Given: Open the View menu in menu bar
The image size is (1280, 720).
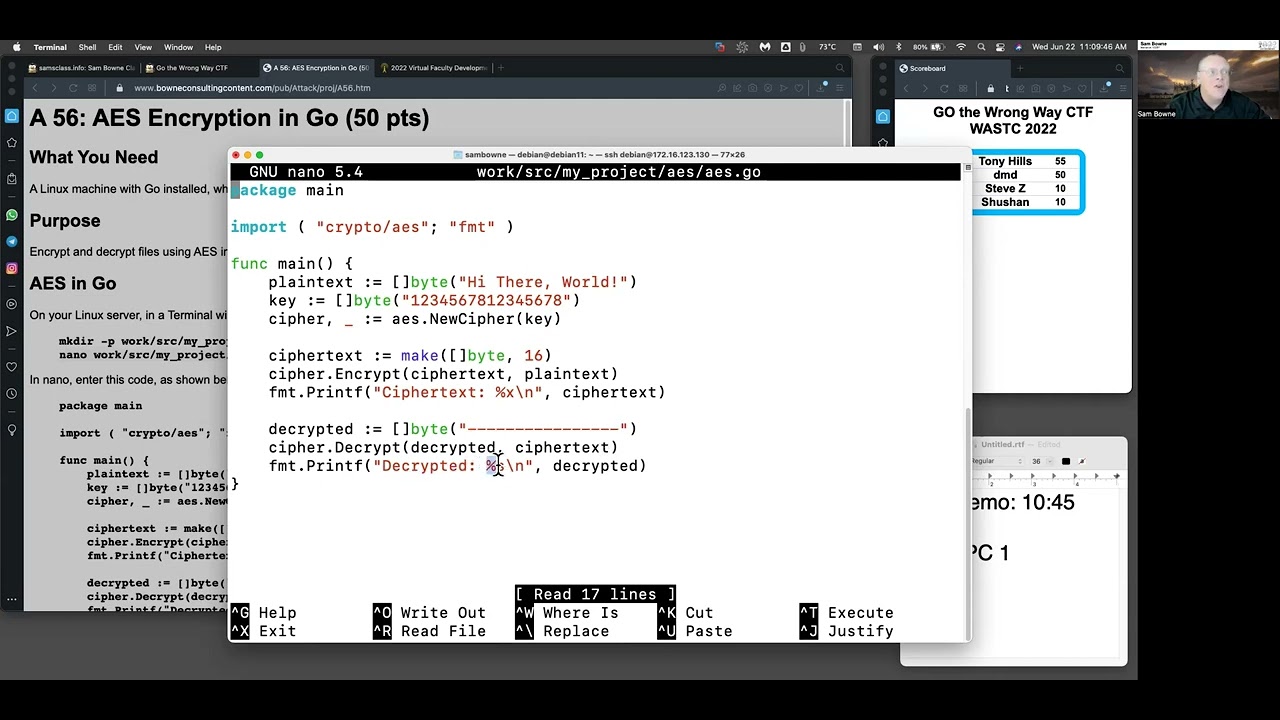Looking at the screenshot, I should pos(143,47).
